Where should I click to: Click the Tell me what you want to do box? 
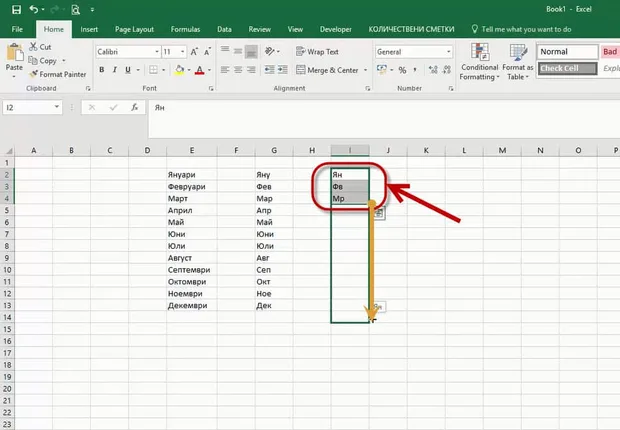point(522,29)
